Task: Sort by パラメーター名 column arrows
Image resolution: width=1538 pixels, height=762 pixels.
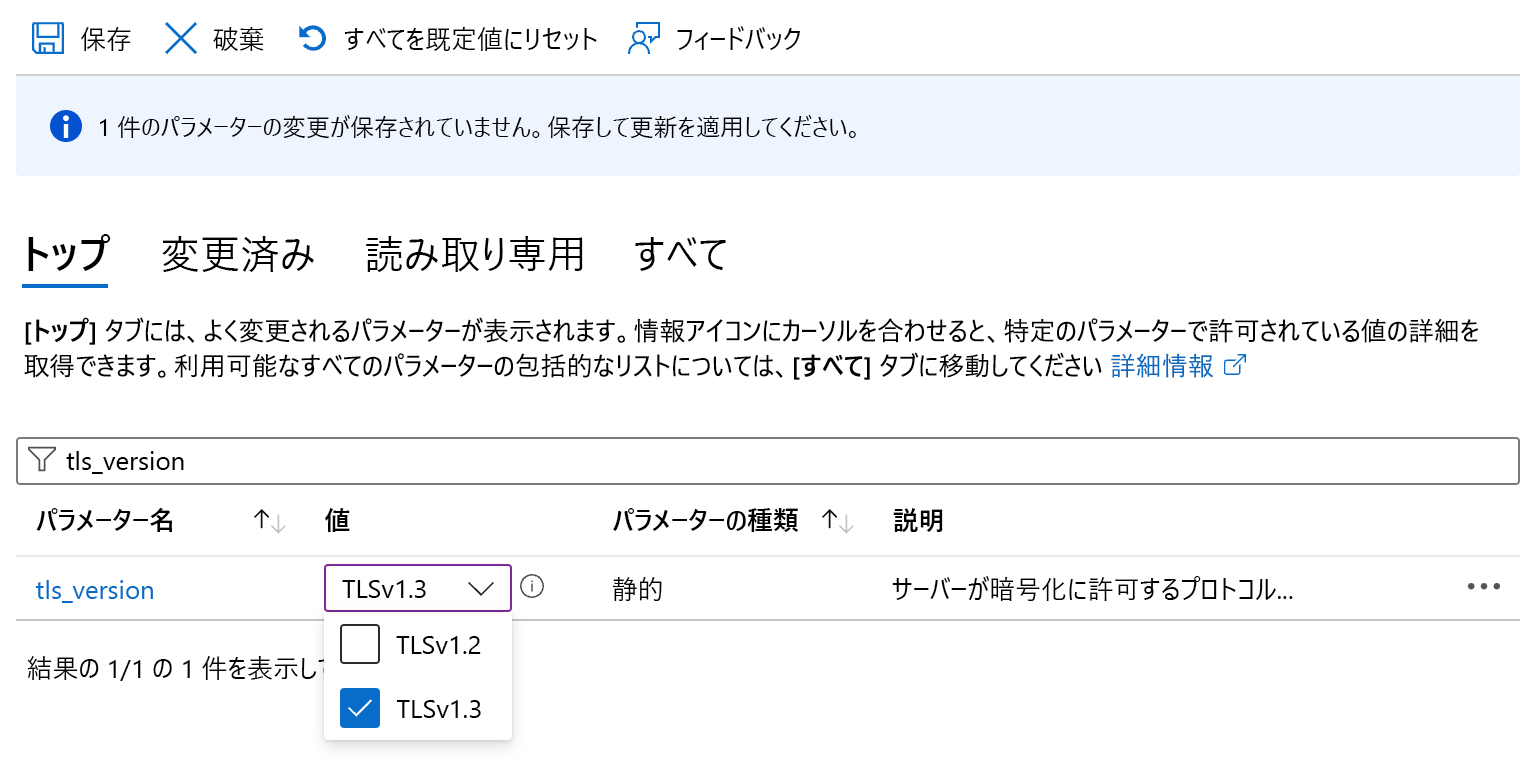Action: tap(270, 521)
